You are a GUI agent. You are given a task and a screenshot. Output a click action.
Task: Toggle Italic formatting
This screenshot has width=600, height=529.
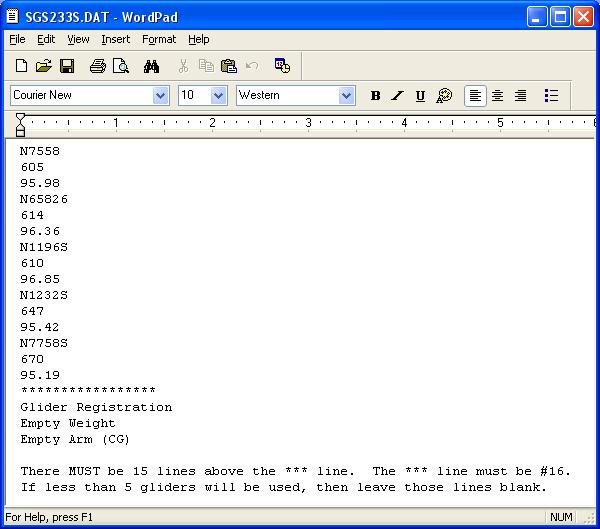point(397,96)
